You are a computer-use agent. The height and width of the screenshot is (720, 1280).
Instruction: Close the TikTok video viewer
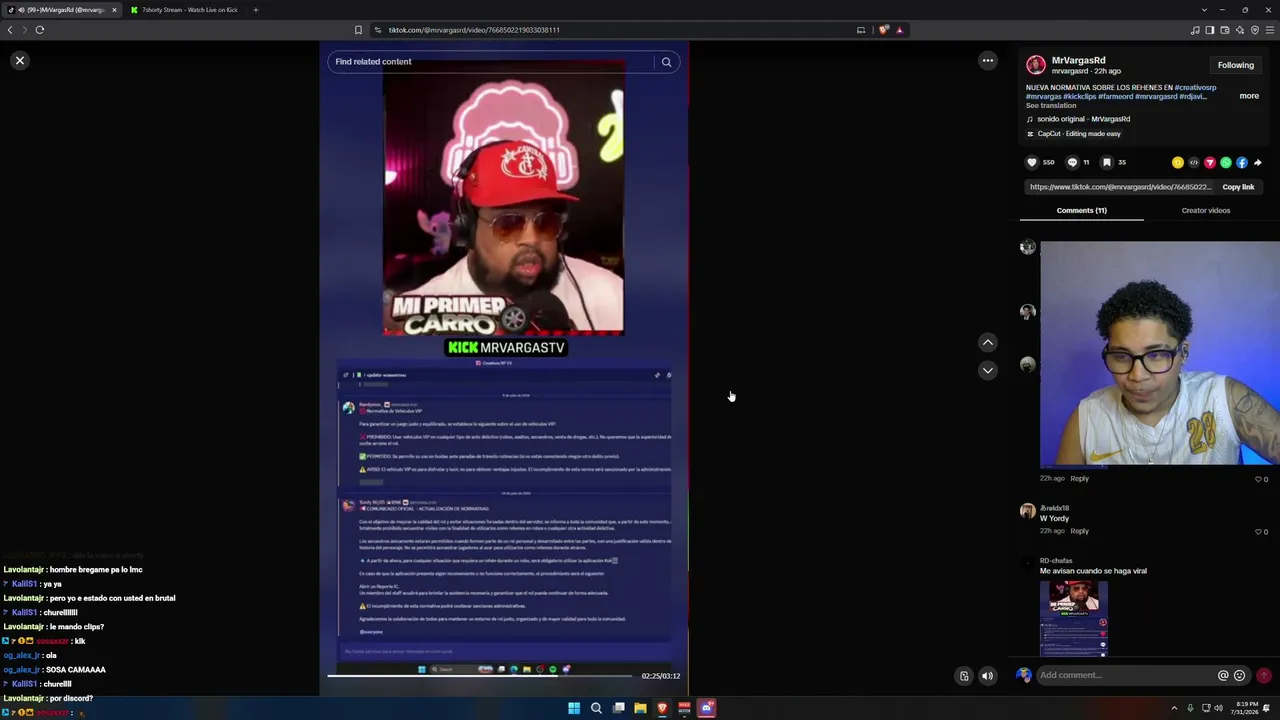[19, 61]
